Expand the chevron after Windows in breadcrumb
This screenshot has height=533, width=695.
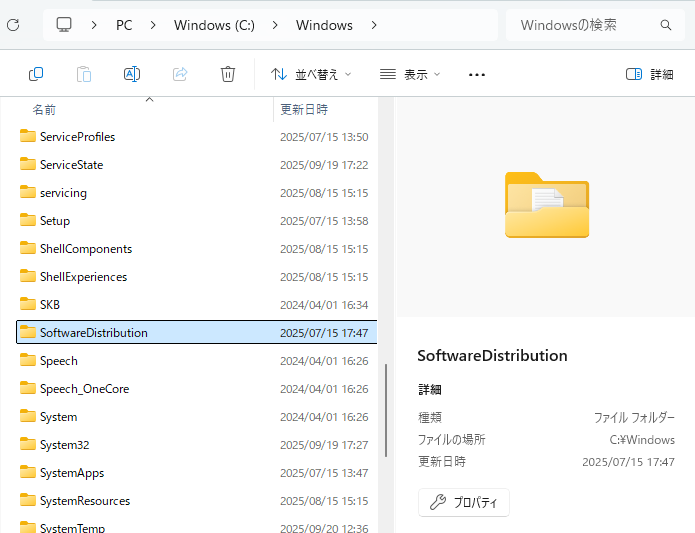(x=374, y=25)
